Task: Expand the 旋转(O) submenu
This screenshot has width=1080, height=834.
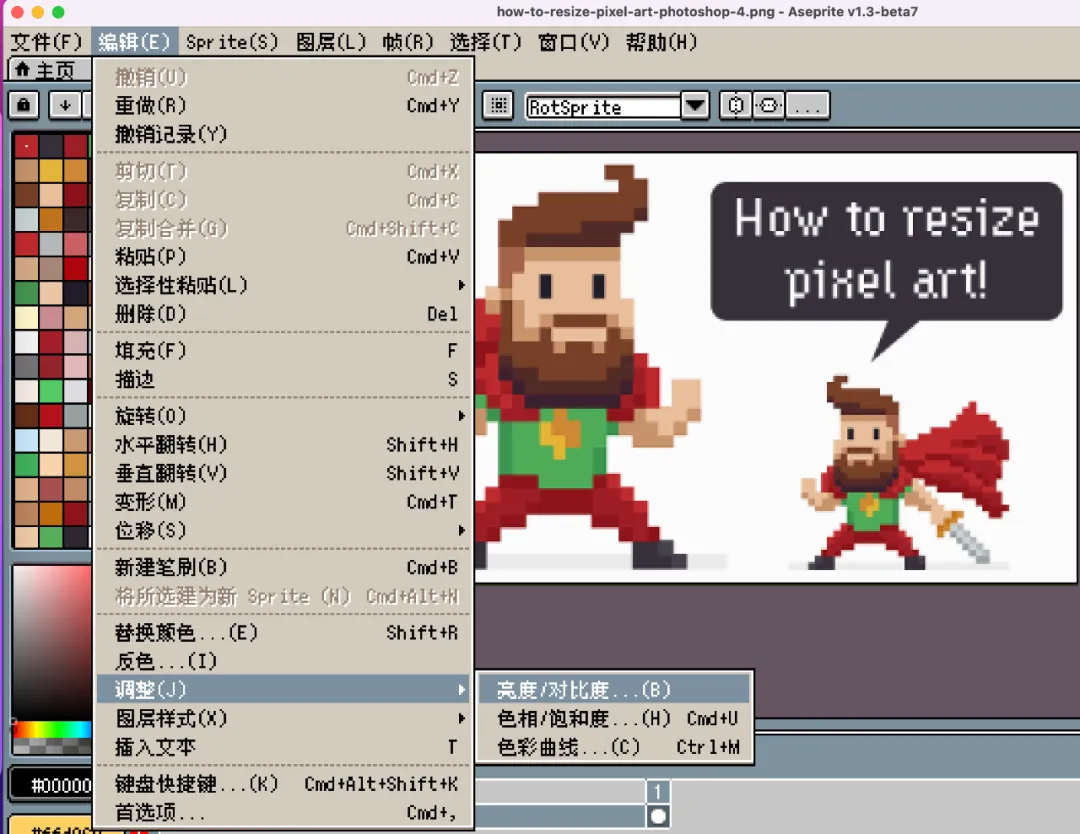Action: [283, 416]
